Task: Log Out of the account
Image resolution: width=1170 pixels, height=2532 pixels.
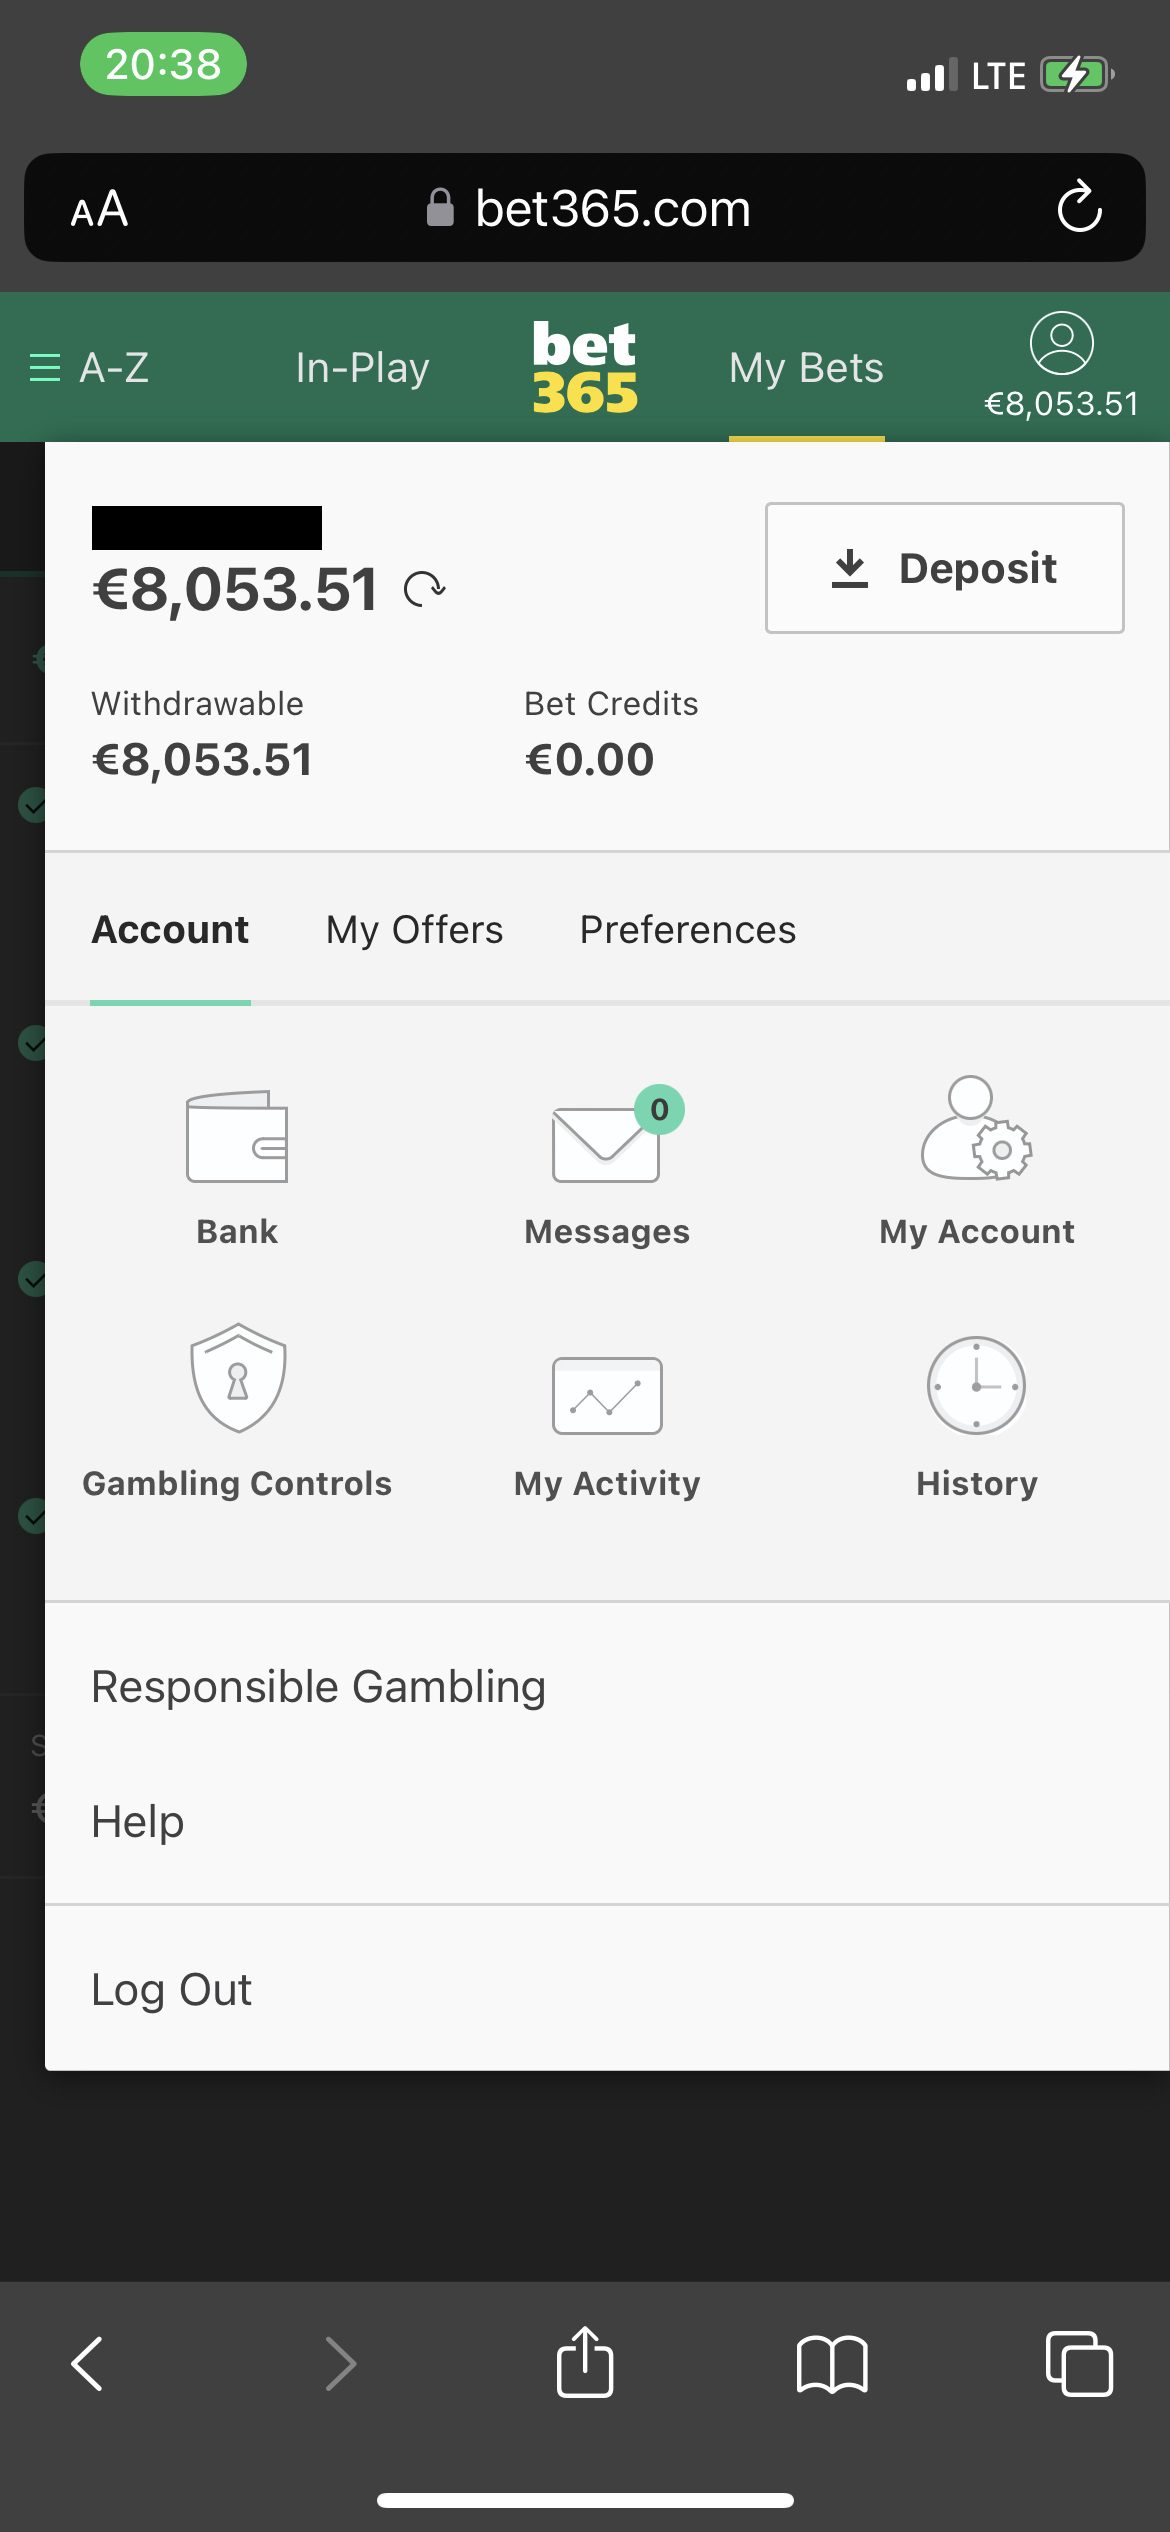Action: [171, 1990]
